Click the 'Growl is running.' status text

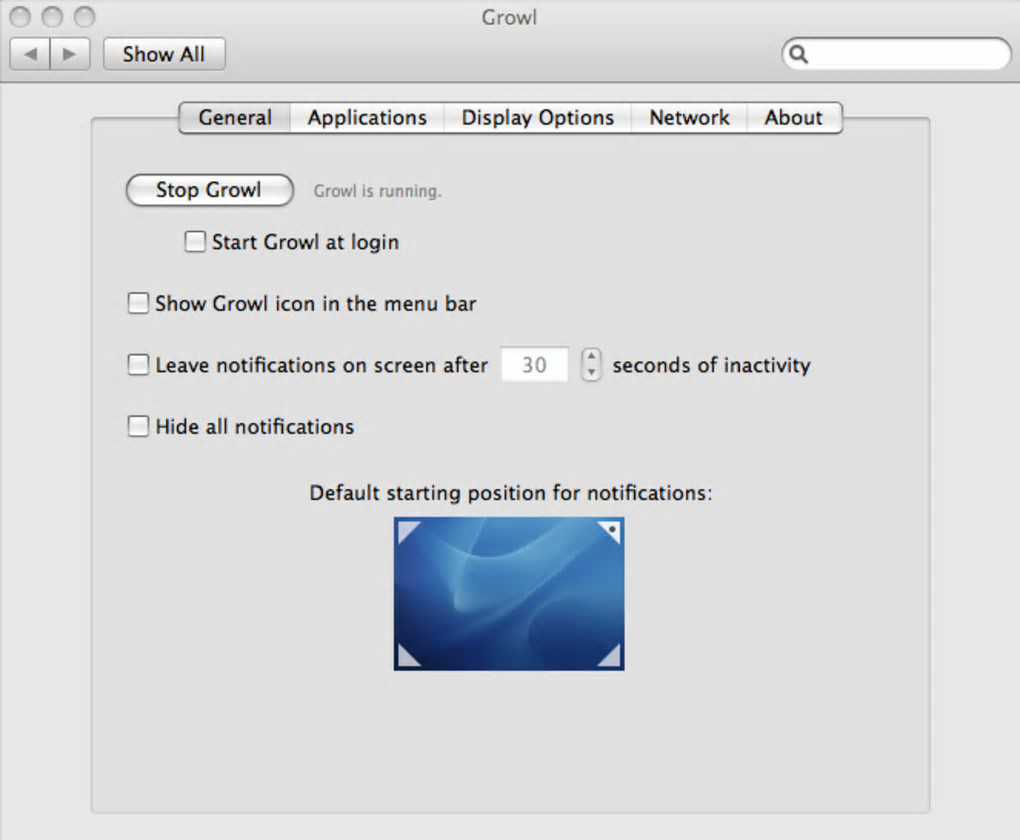tap(377, 191)
